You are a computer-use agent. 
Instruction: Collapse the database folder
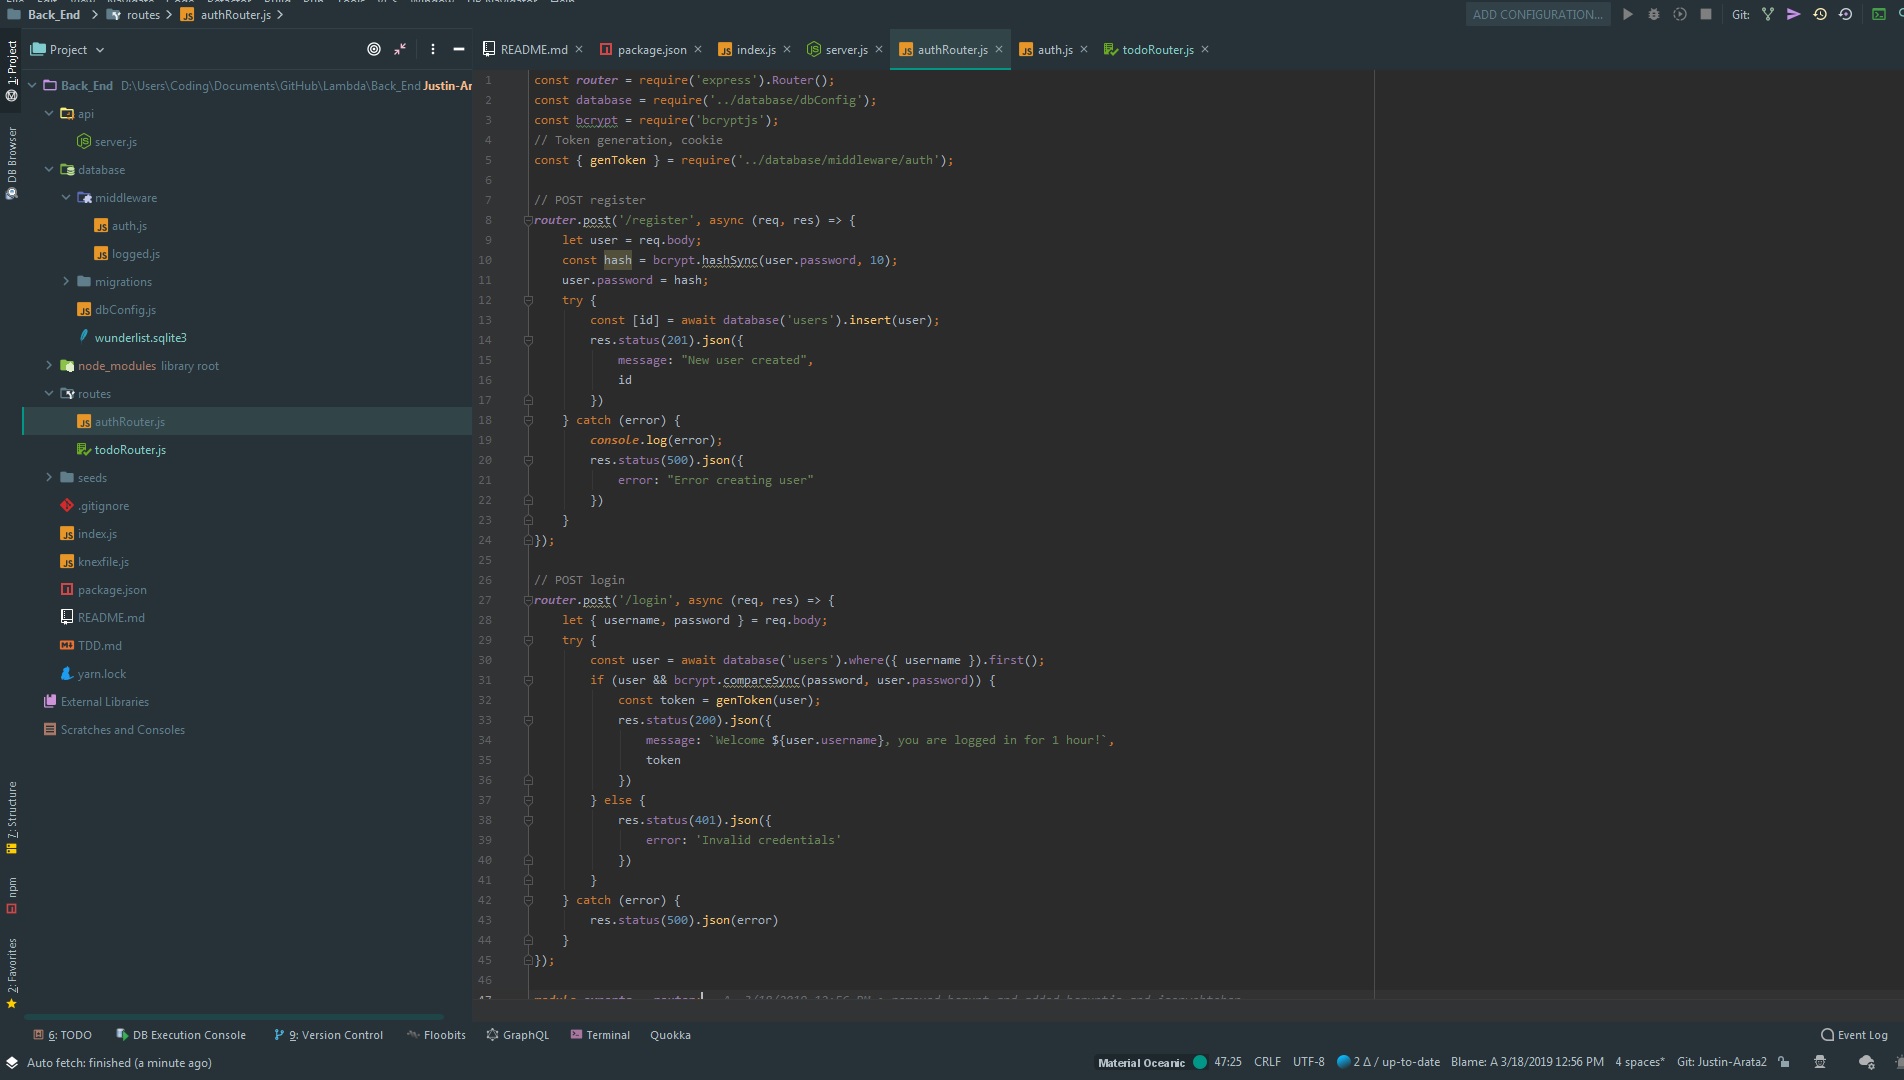49,169
